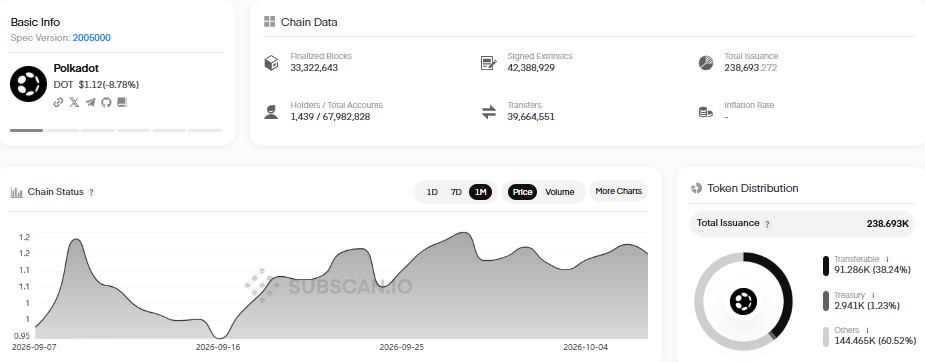Click the Polkadot name heading
Viewport: 925px width, 362px height.
(76, 68)
